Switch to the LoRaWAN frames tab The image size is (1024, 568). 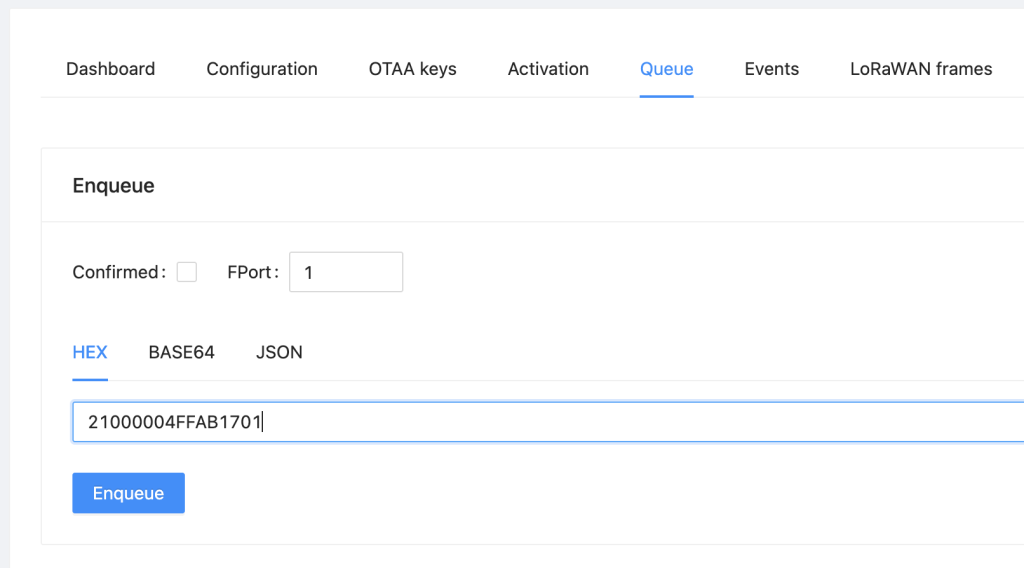(921, 69)
